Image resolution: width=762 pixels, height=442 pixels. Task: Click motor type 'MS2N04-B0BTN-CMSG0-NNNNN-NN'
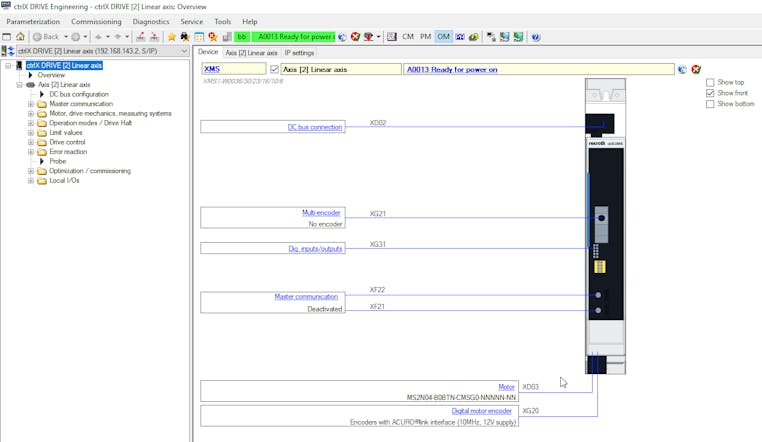coord(461,397)
